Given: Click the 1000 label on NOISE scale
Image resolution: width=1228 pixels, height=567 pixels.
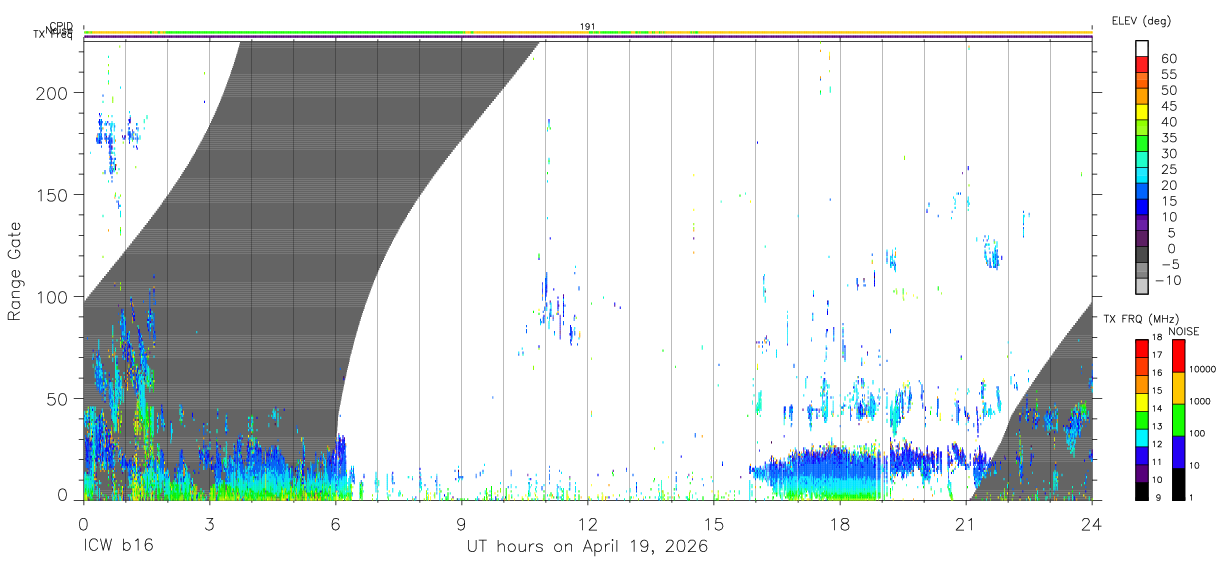Looking at the screenshot, I should [1200, 402].
